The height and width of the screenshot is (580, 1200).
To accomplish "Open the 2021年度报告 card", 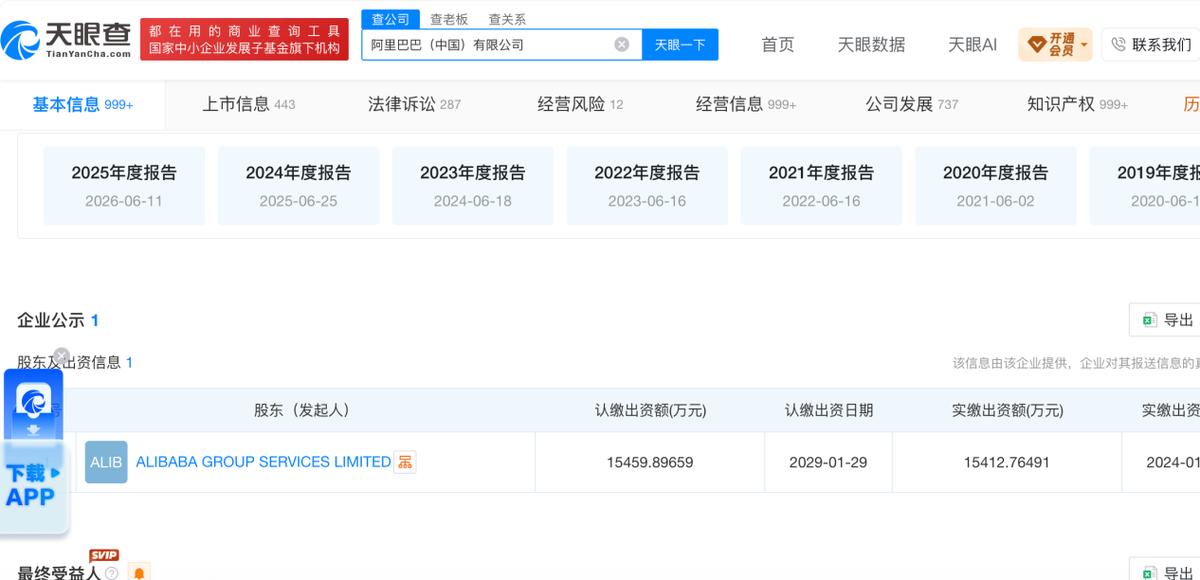I will pos(821,186).
